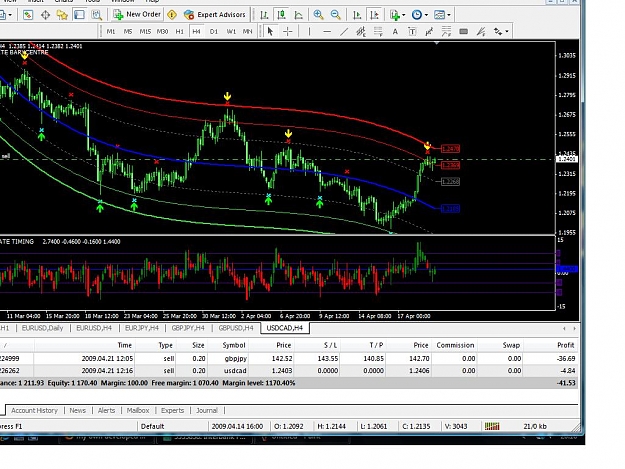Open the Indicators list dropdown
The height and width of the screenshot is (469, 625).
pyautogui.click(x=397, y=15)
